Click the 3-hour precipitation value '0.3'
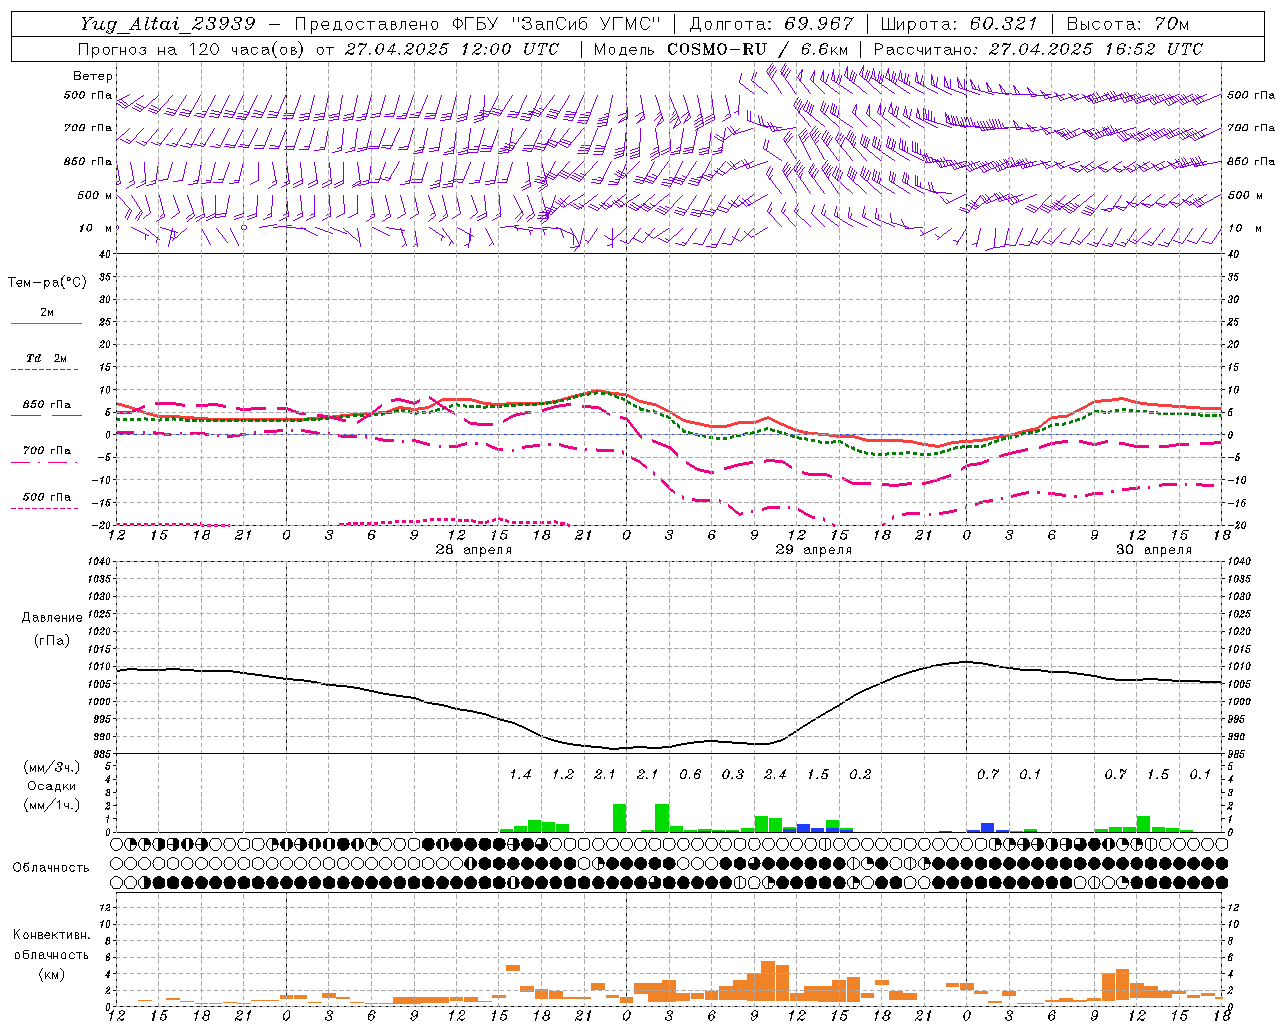 click(x=733, y=775)
